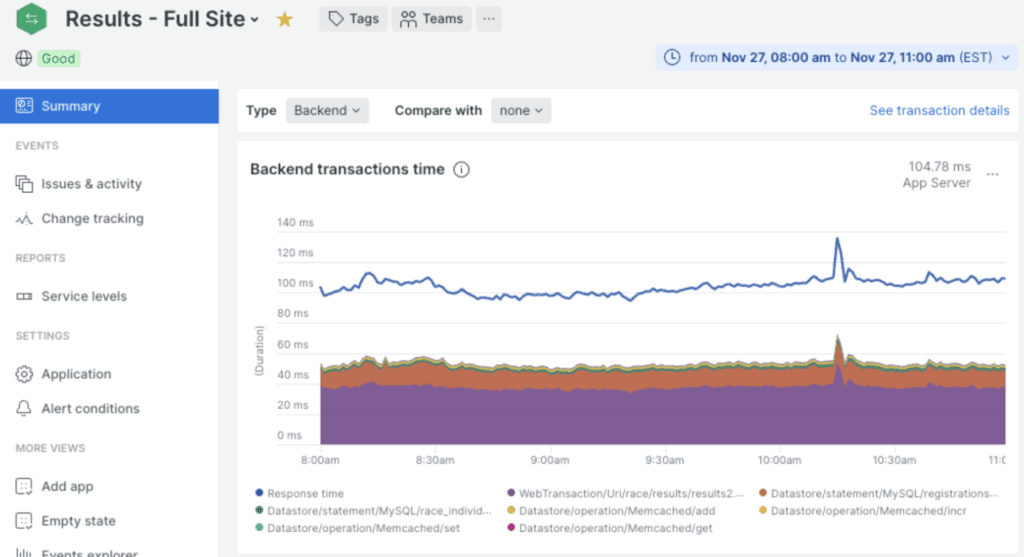Click the clock icon in time picker
The width and height of the screenshot is (1024, 557).
(x=673, y=57)
